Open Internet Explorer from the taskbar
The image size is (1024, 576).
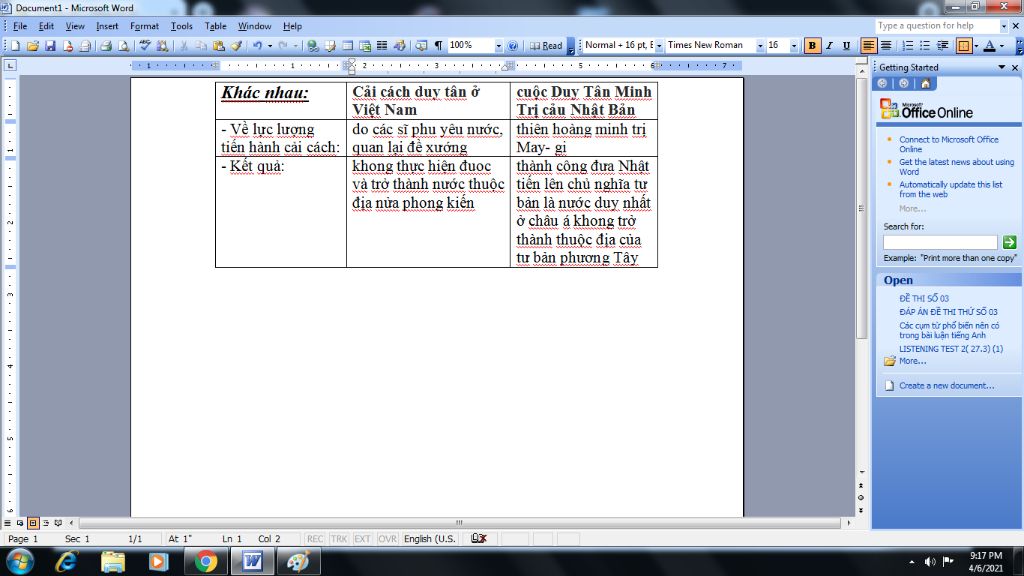(66, 562)
